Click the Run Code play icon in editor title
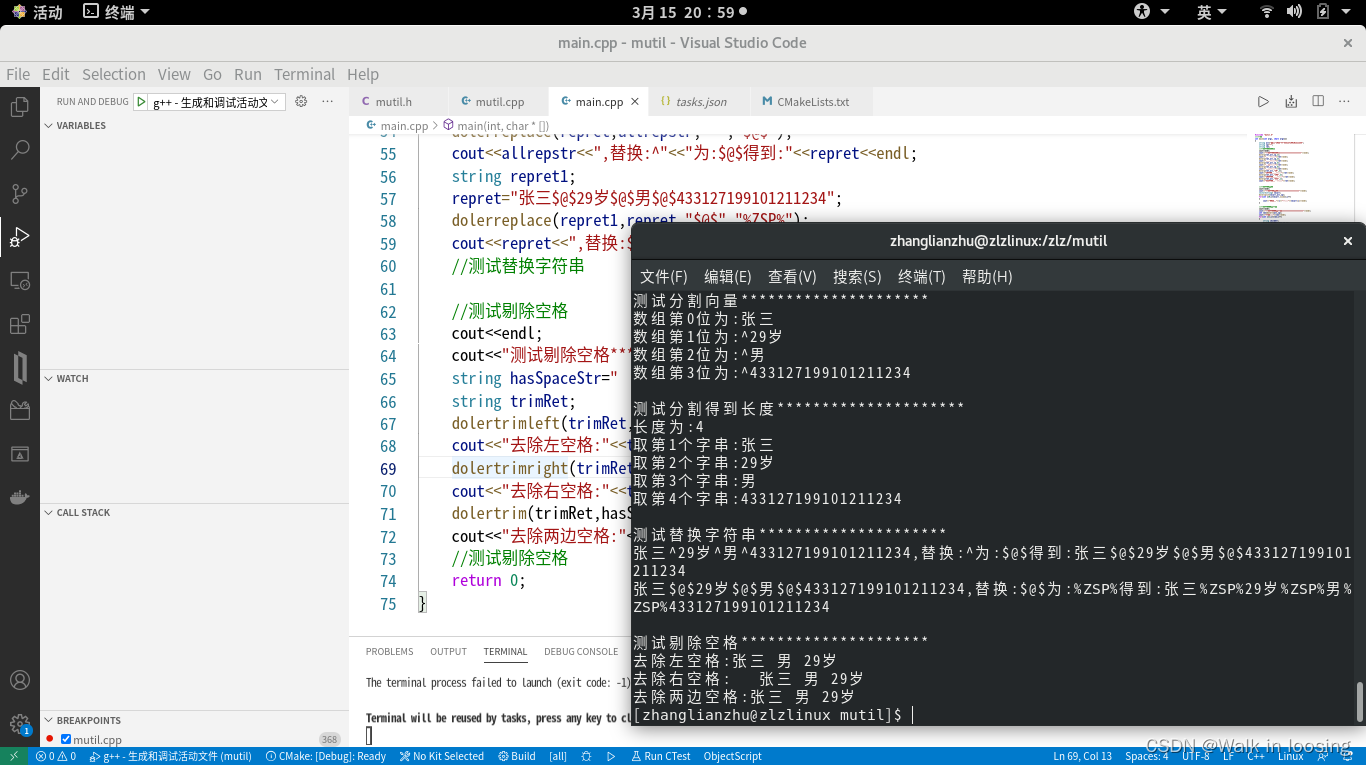 (1263, 102)
